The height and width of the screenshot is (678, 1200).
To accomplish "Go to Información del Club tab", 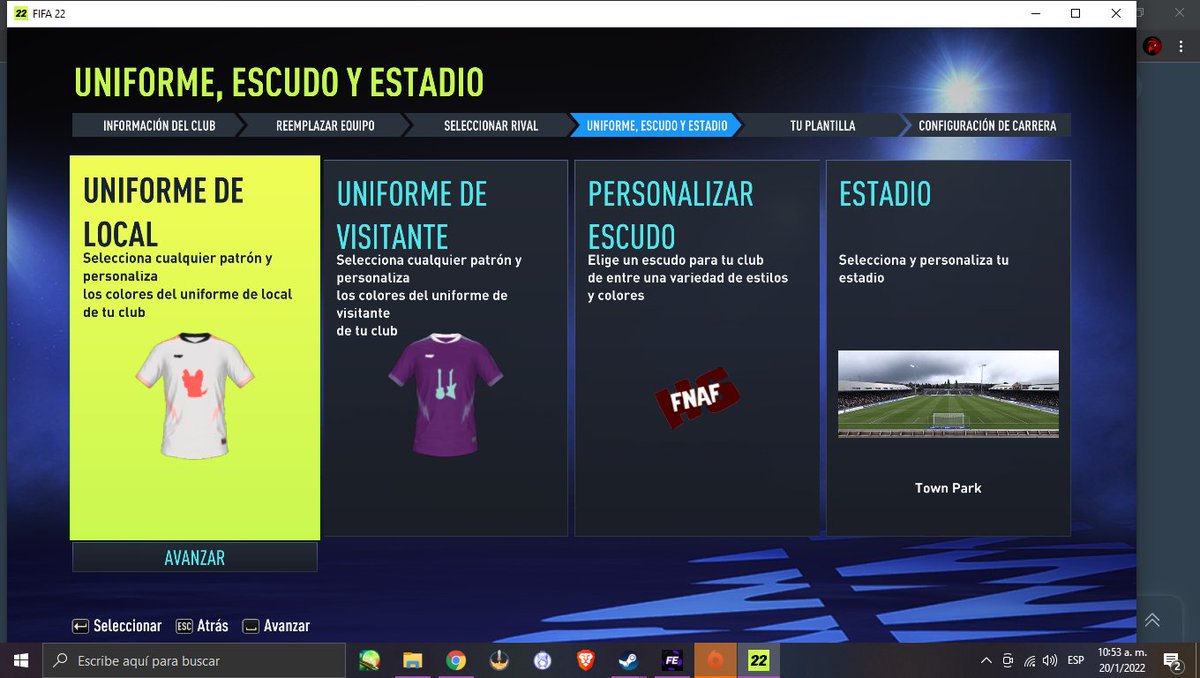I will 158,126.
